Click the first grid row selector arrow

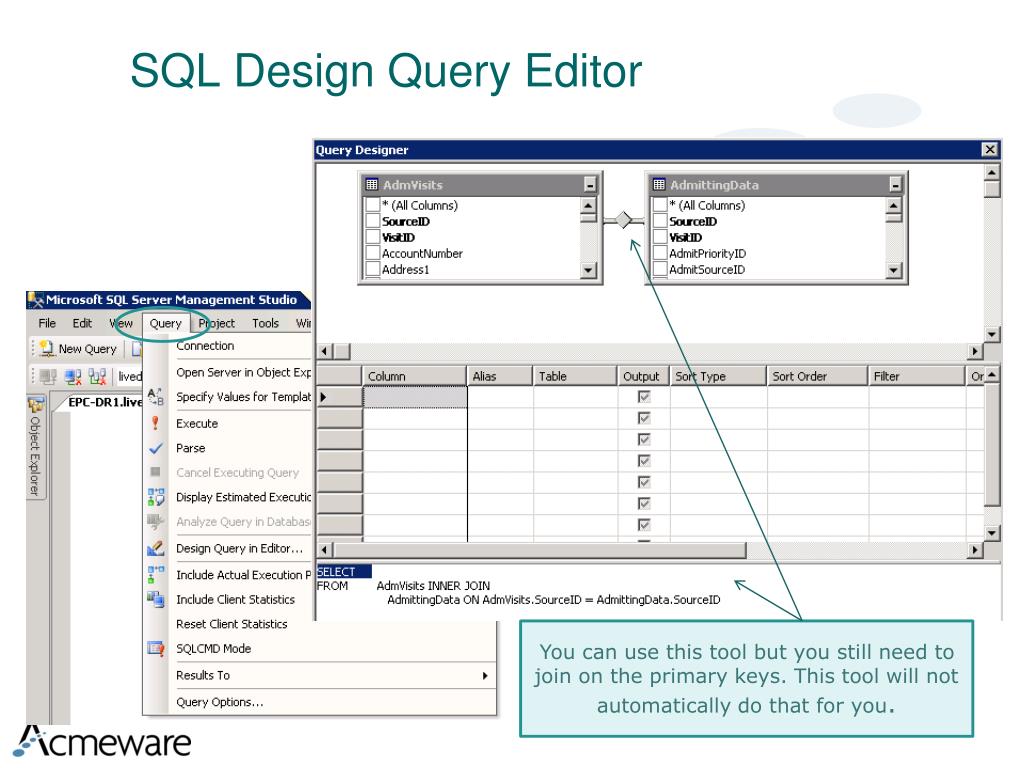coord(324,397)
